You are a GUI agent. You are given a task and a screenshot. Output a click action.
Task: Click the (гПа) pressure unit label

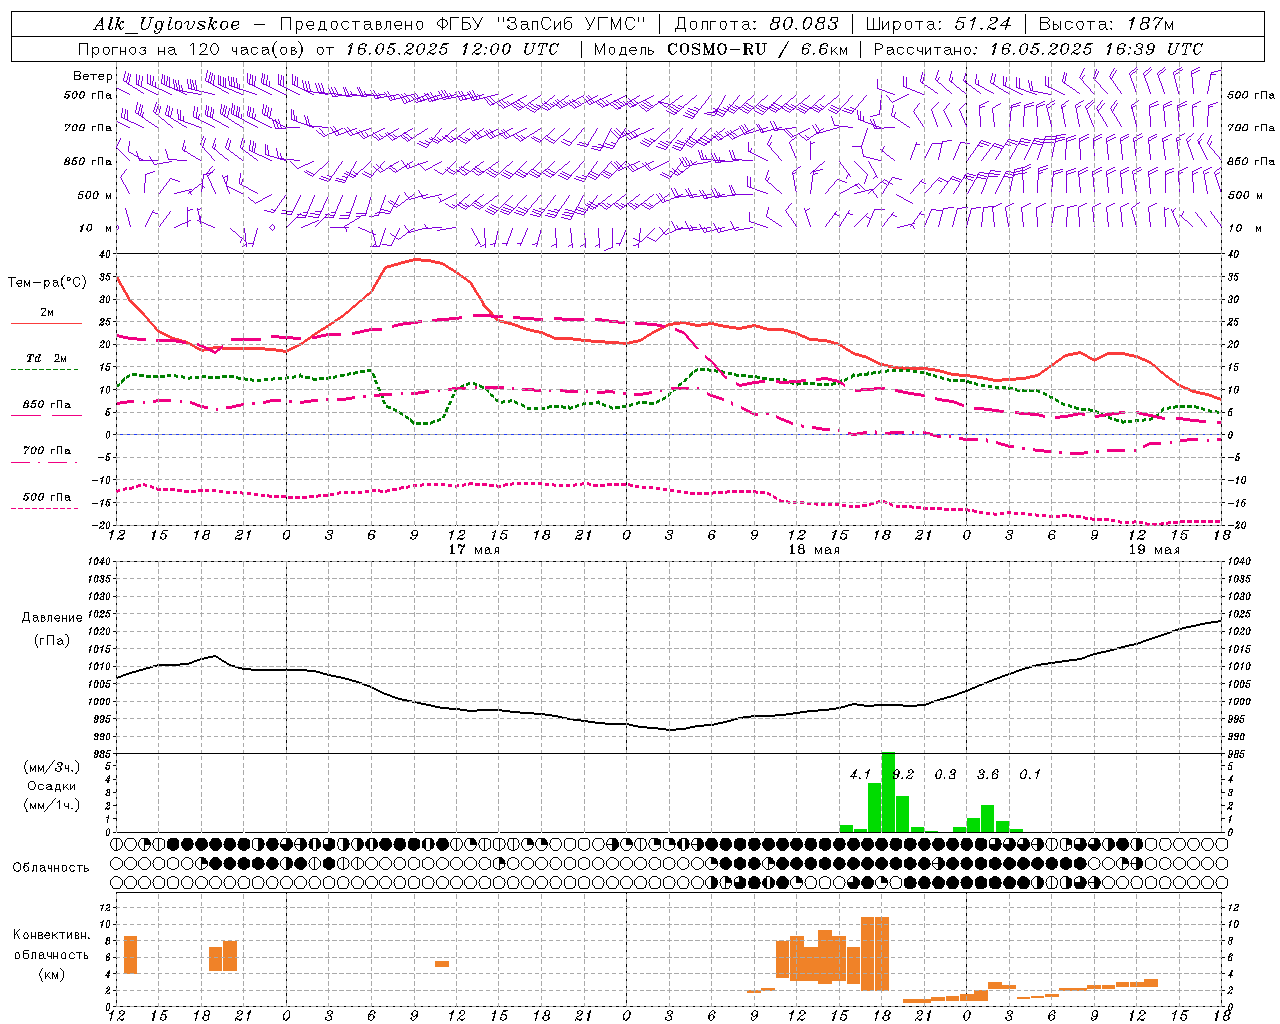52,640
